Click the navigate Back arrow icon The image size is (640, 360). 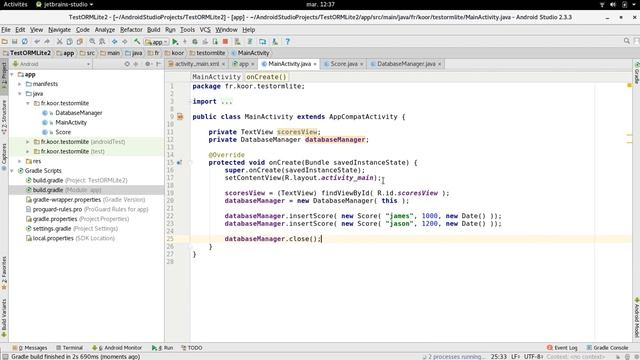115,42
